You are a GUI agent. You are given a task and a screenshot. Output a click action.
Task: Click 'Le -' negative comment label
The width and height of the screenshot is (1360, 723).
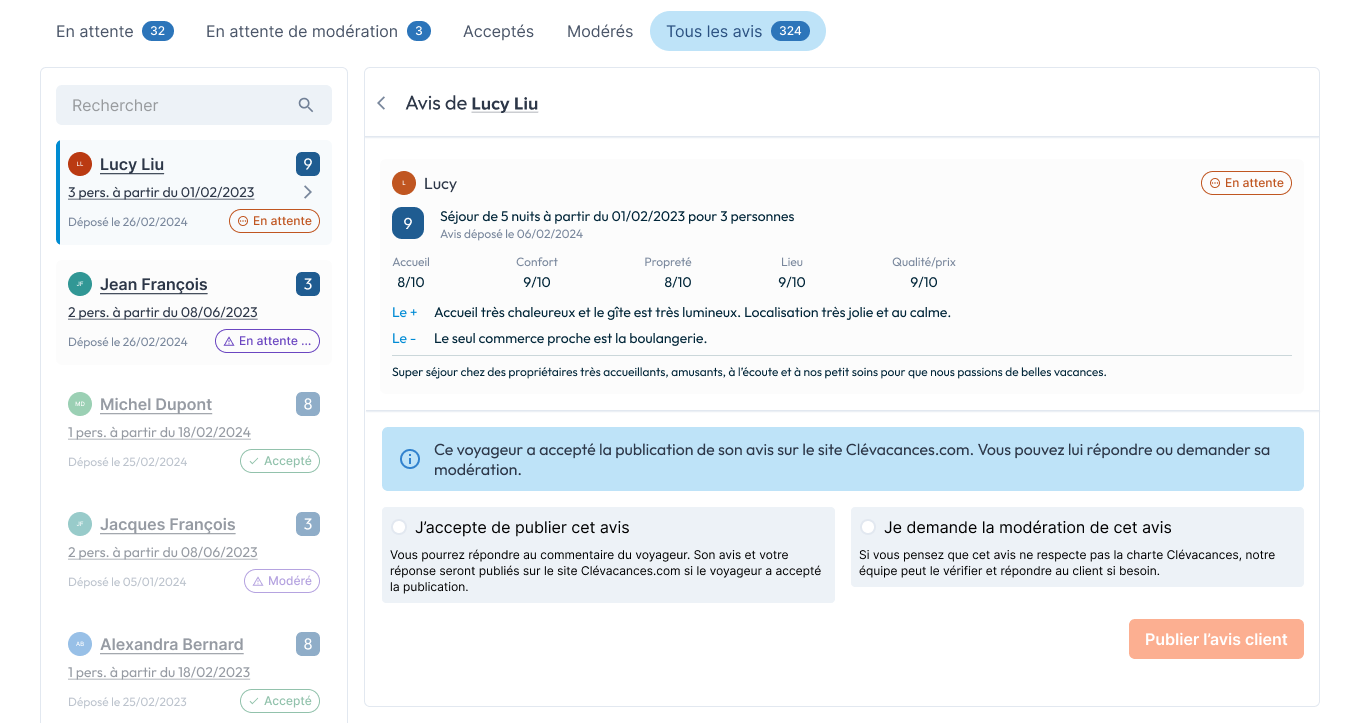click(x=404, y=338)
